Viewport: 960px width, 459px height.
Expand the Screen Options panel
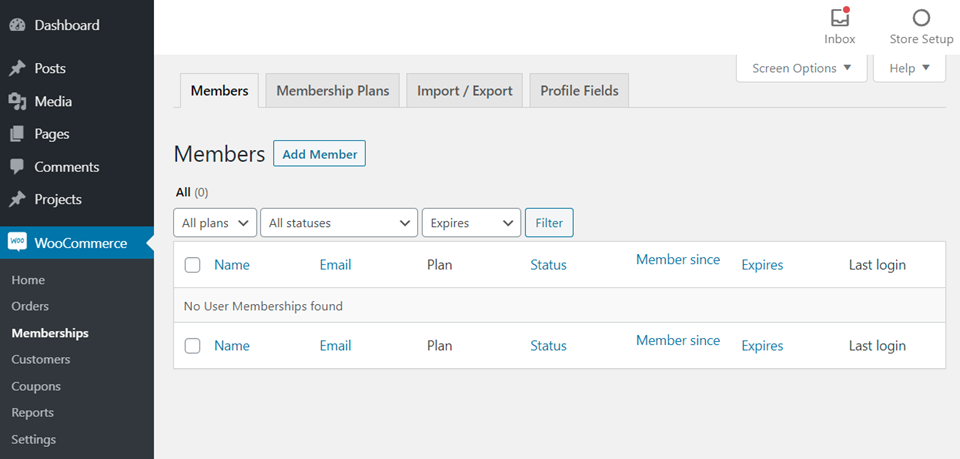801,68
